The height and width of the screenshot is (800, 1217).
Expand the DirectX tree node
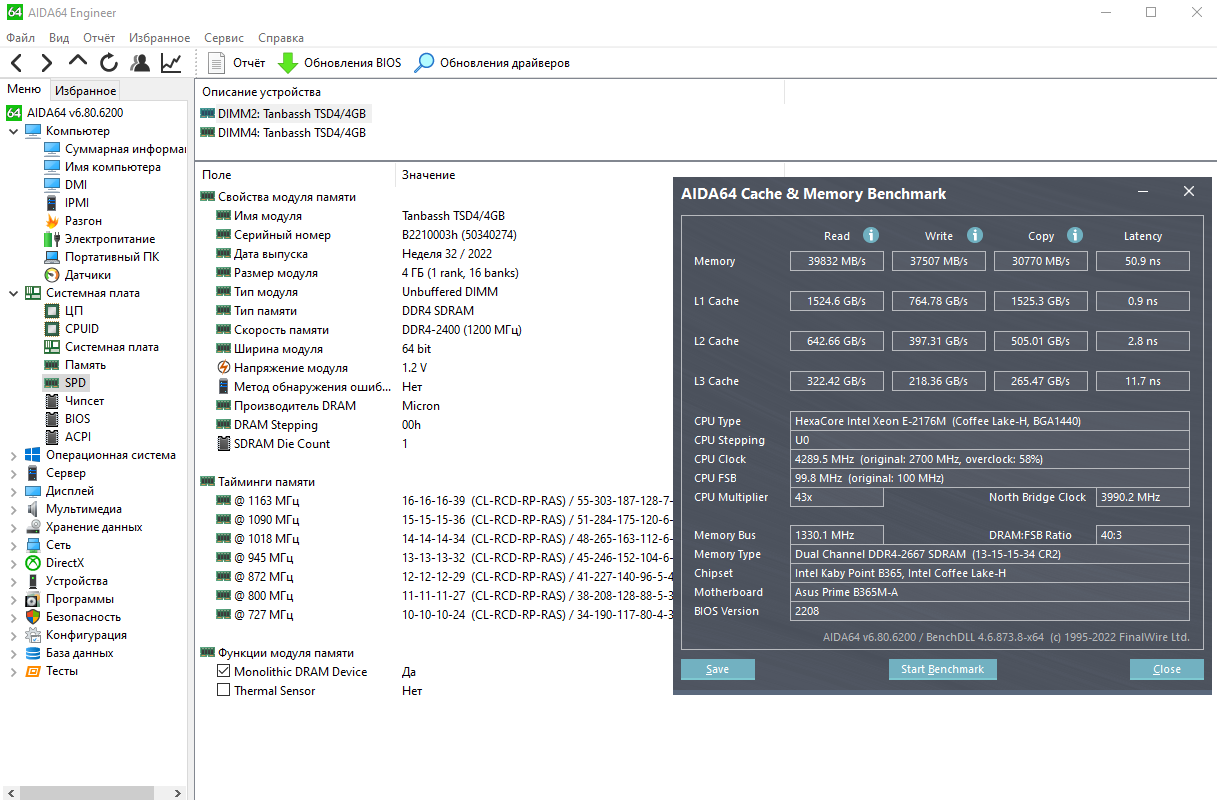click(13, 563)
